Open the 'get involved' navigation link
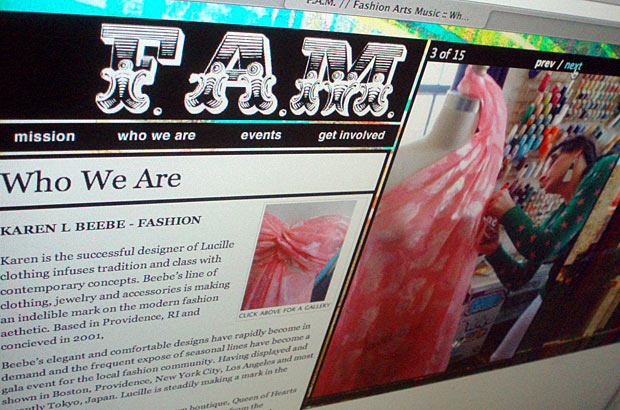This screenshot has width=620, height=410. (352, 135)
